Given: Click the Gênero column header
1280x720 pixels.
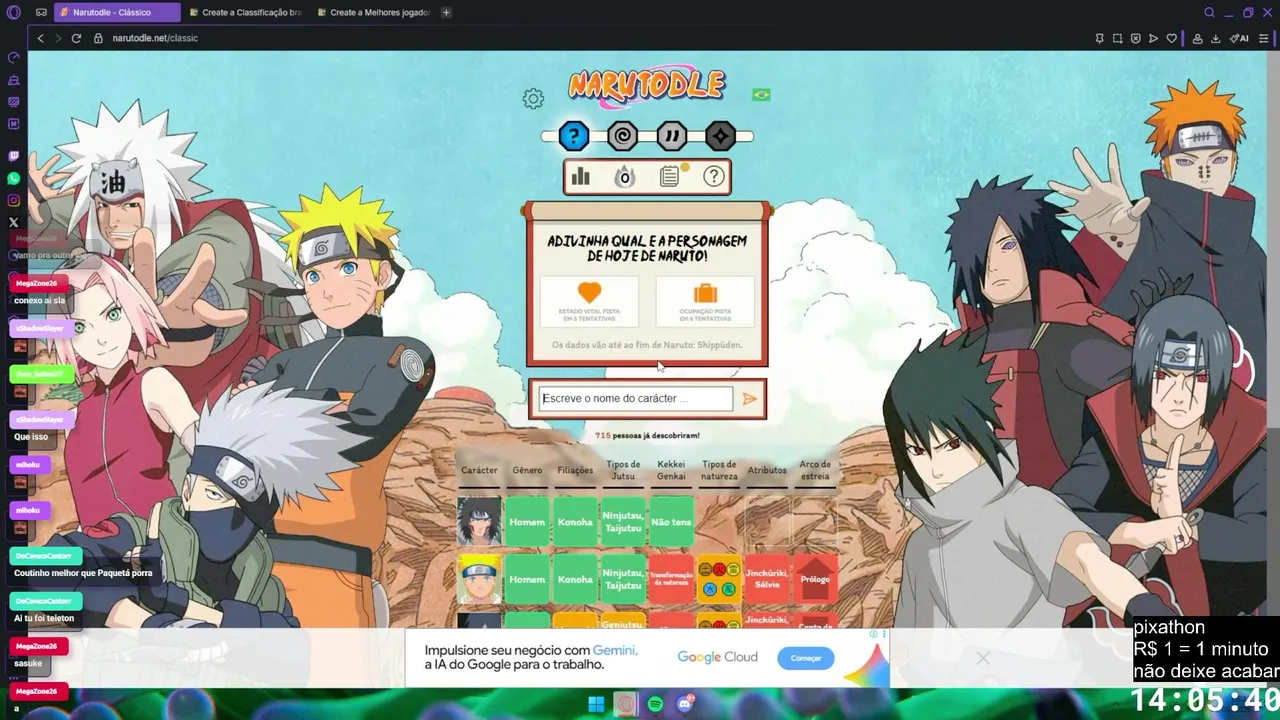Looking at the screenshot, I should pyautogui.click(x=527, y=470).
